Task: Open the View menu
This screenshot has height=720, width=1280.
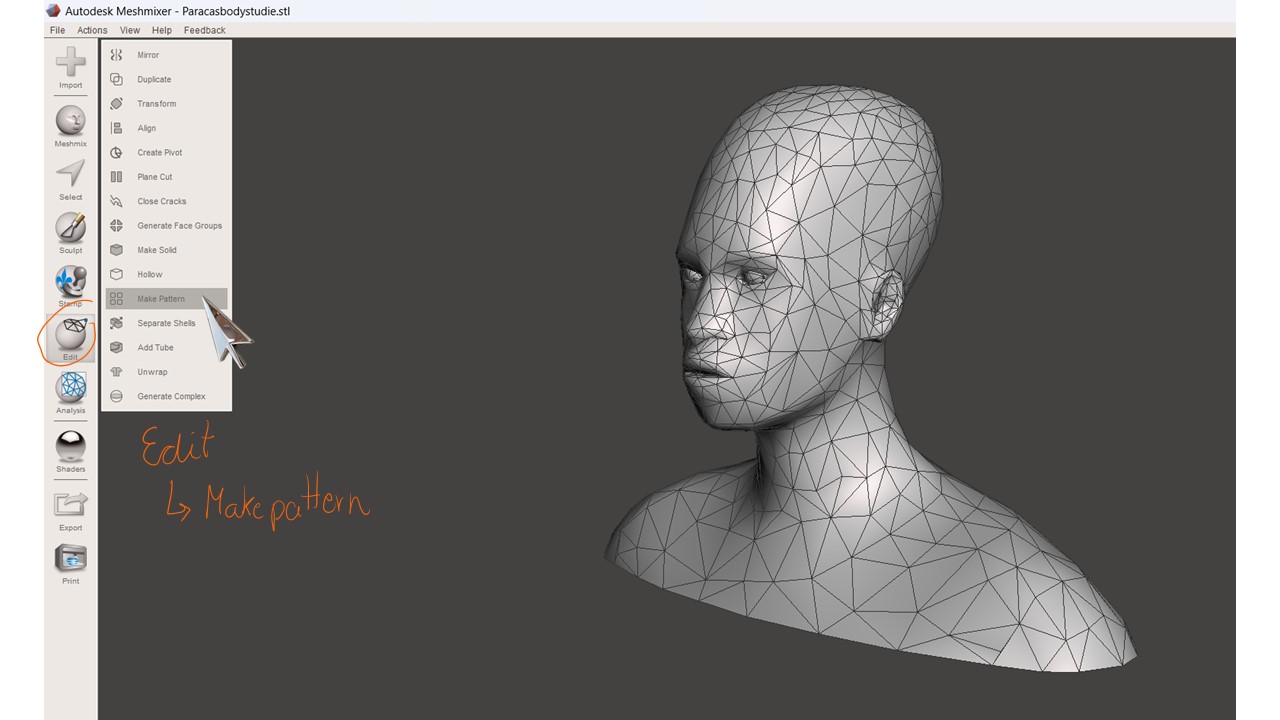Action: pos(130,30)
